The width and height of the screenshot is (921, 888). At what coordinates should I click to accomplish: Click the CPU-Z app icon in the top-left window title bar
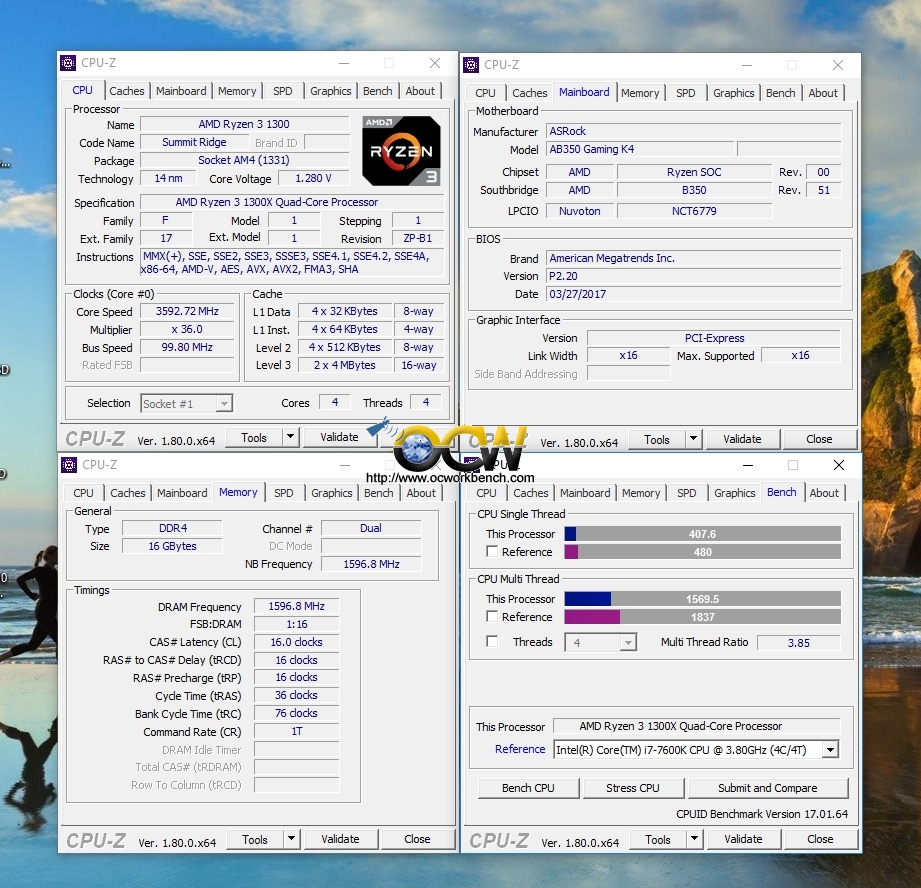coord(68,62)
